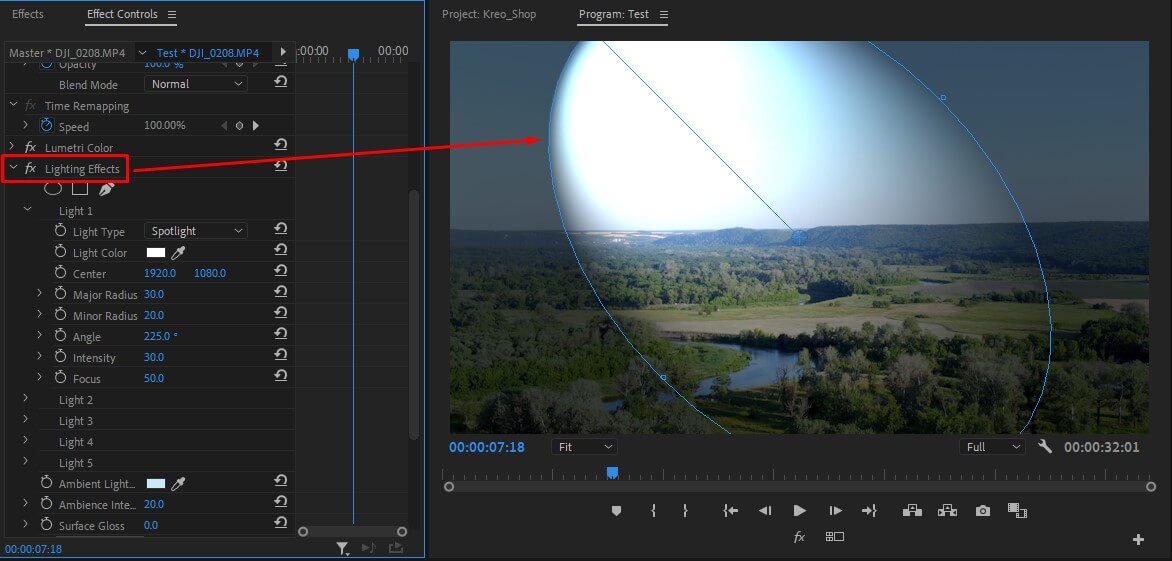Image resolution: width=1172 pixels, height=561 pixels.
Task: Click the Program monitor playhead marker
Action: (612, 472)
